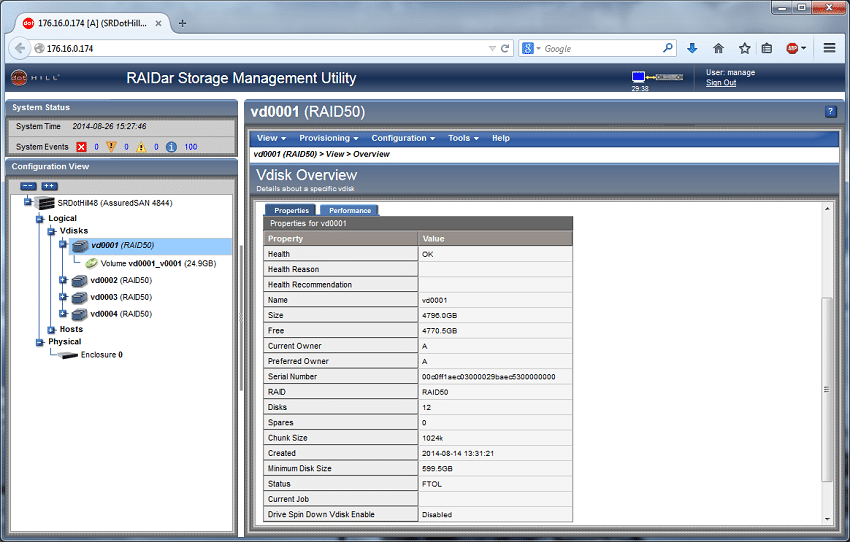
Task: Click the Serial Number value cell
Action: coord(495,377)
